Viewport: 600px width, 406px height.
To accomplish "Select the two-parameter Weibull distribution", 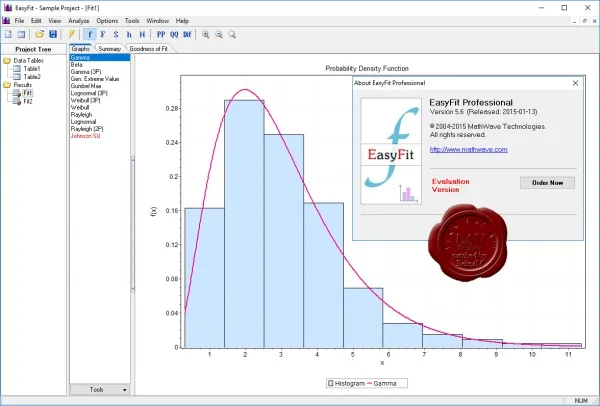I will click(100, 108).
